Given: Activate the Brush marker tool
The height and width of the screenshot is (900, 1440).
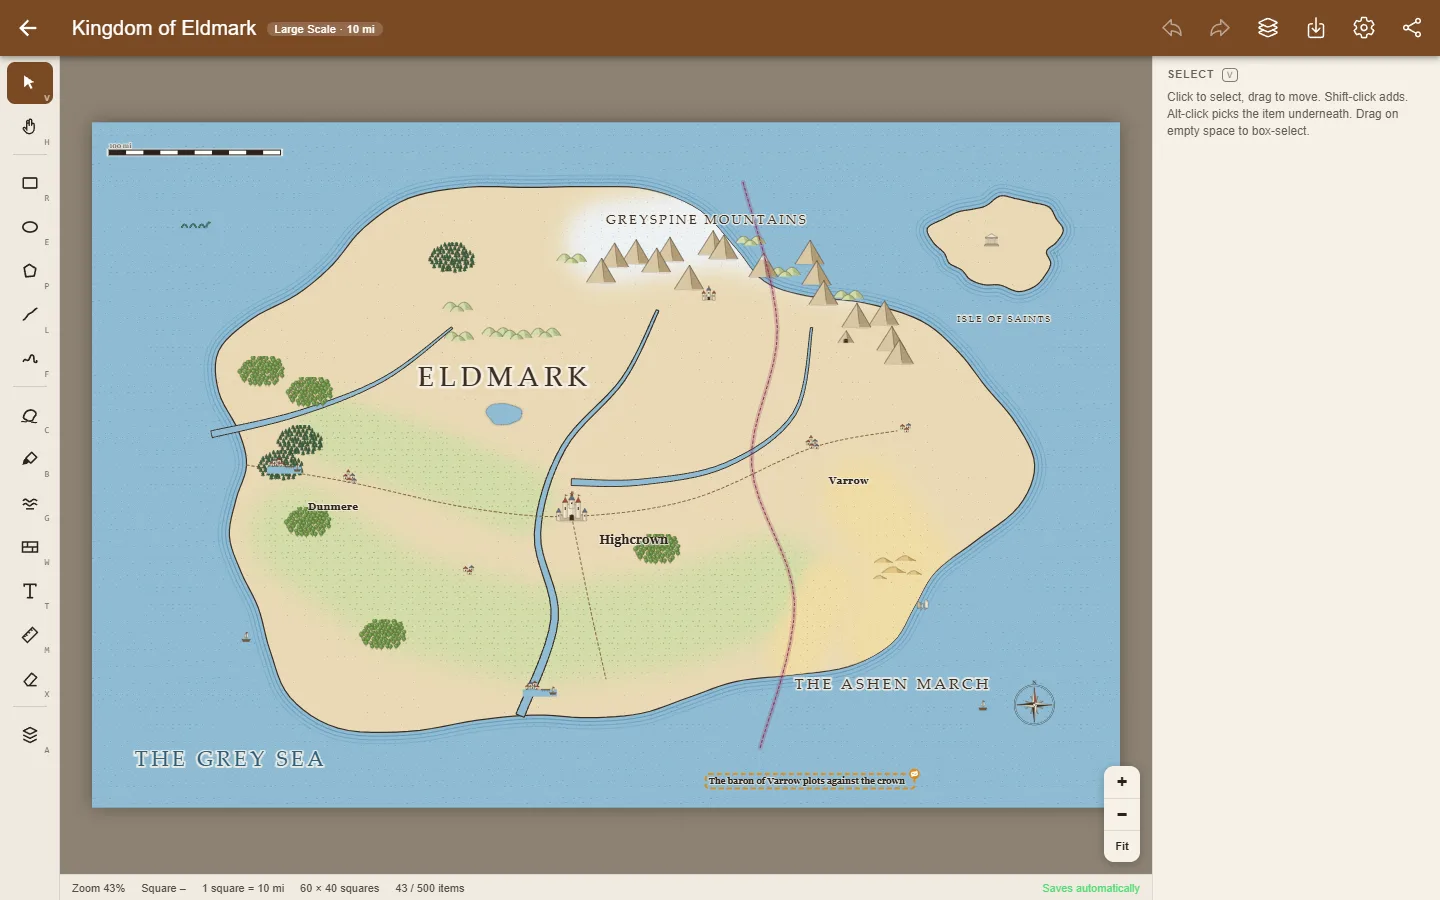Looking at the screenshot, I should tap(30, 459).
